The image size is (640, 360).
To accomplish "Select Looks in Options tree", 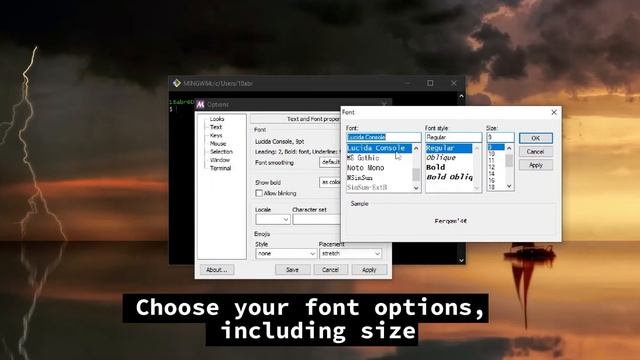I will [x=217, y=119].
